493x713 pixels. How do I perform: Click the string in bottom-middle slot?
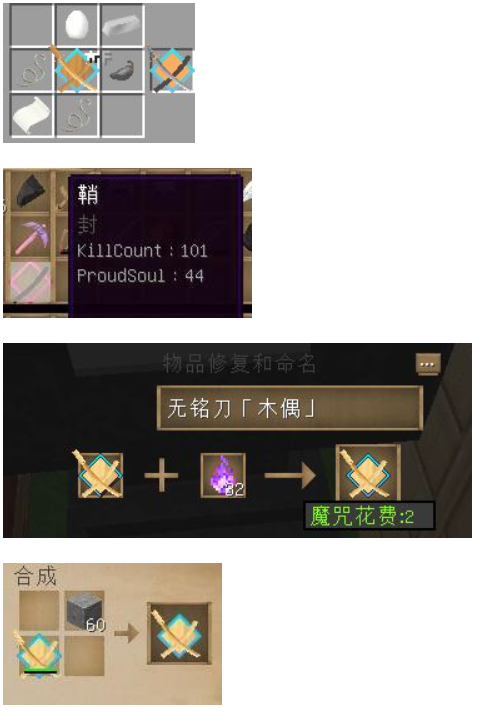[77, 115]
